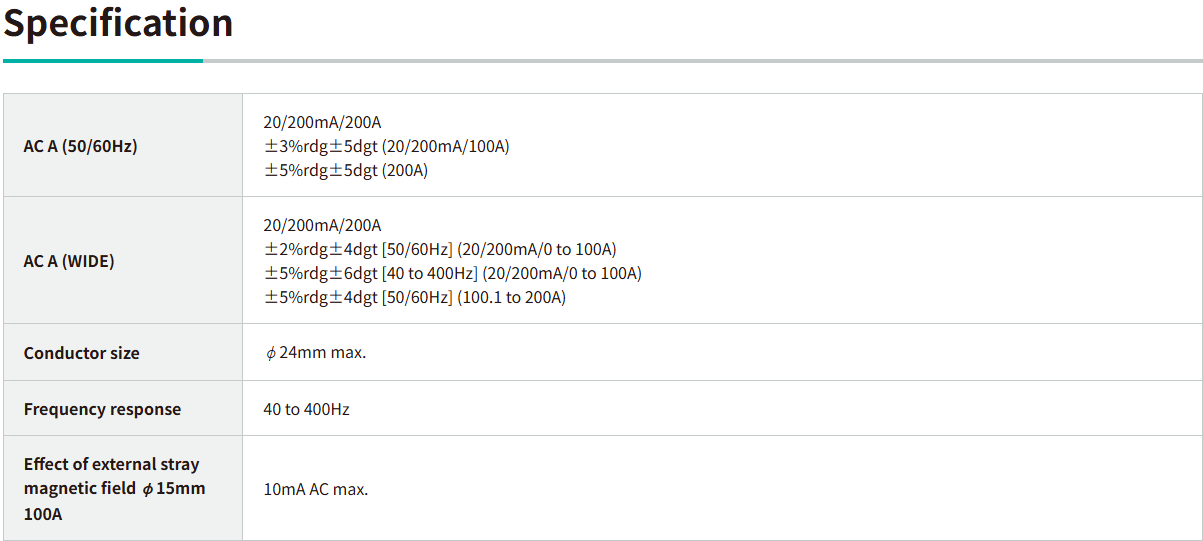Click the 100A text in stray field label
Image resolution: width=1203 pixels, height=541 pixels.
click(42, 513)
